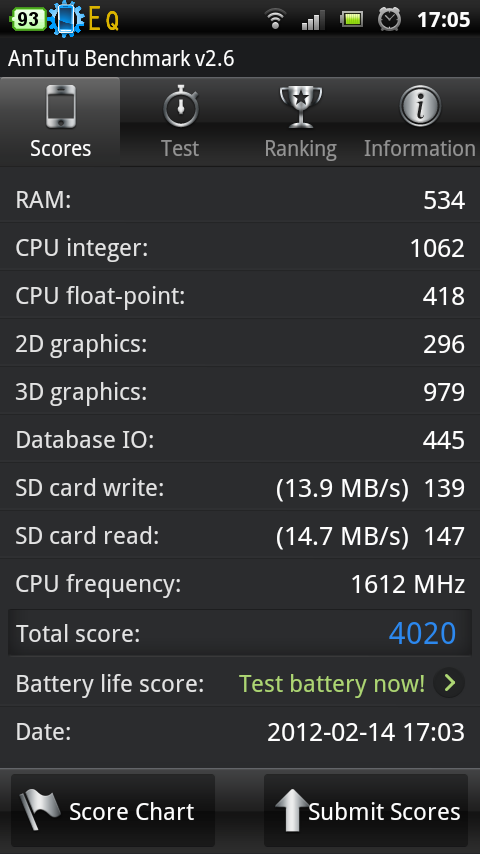Open the Scores tab phone icon
This screenshot has width=480, height=854.
point(60,107)
